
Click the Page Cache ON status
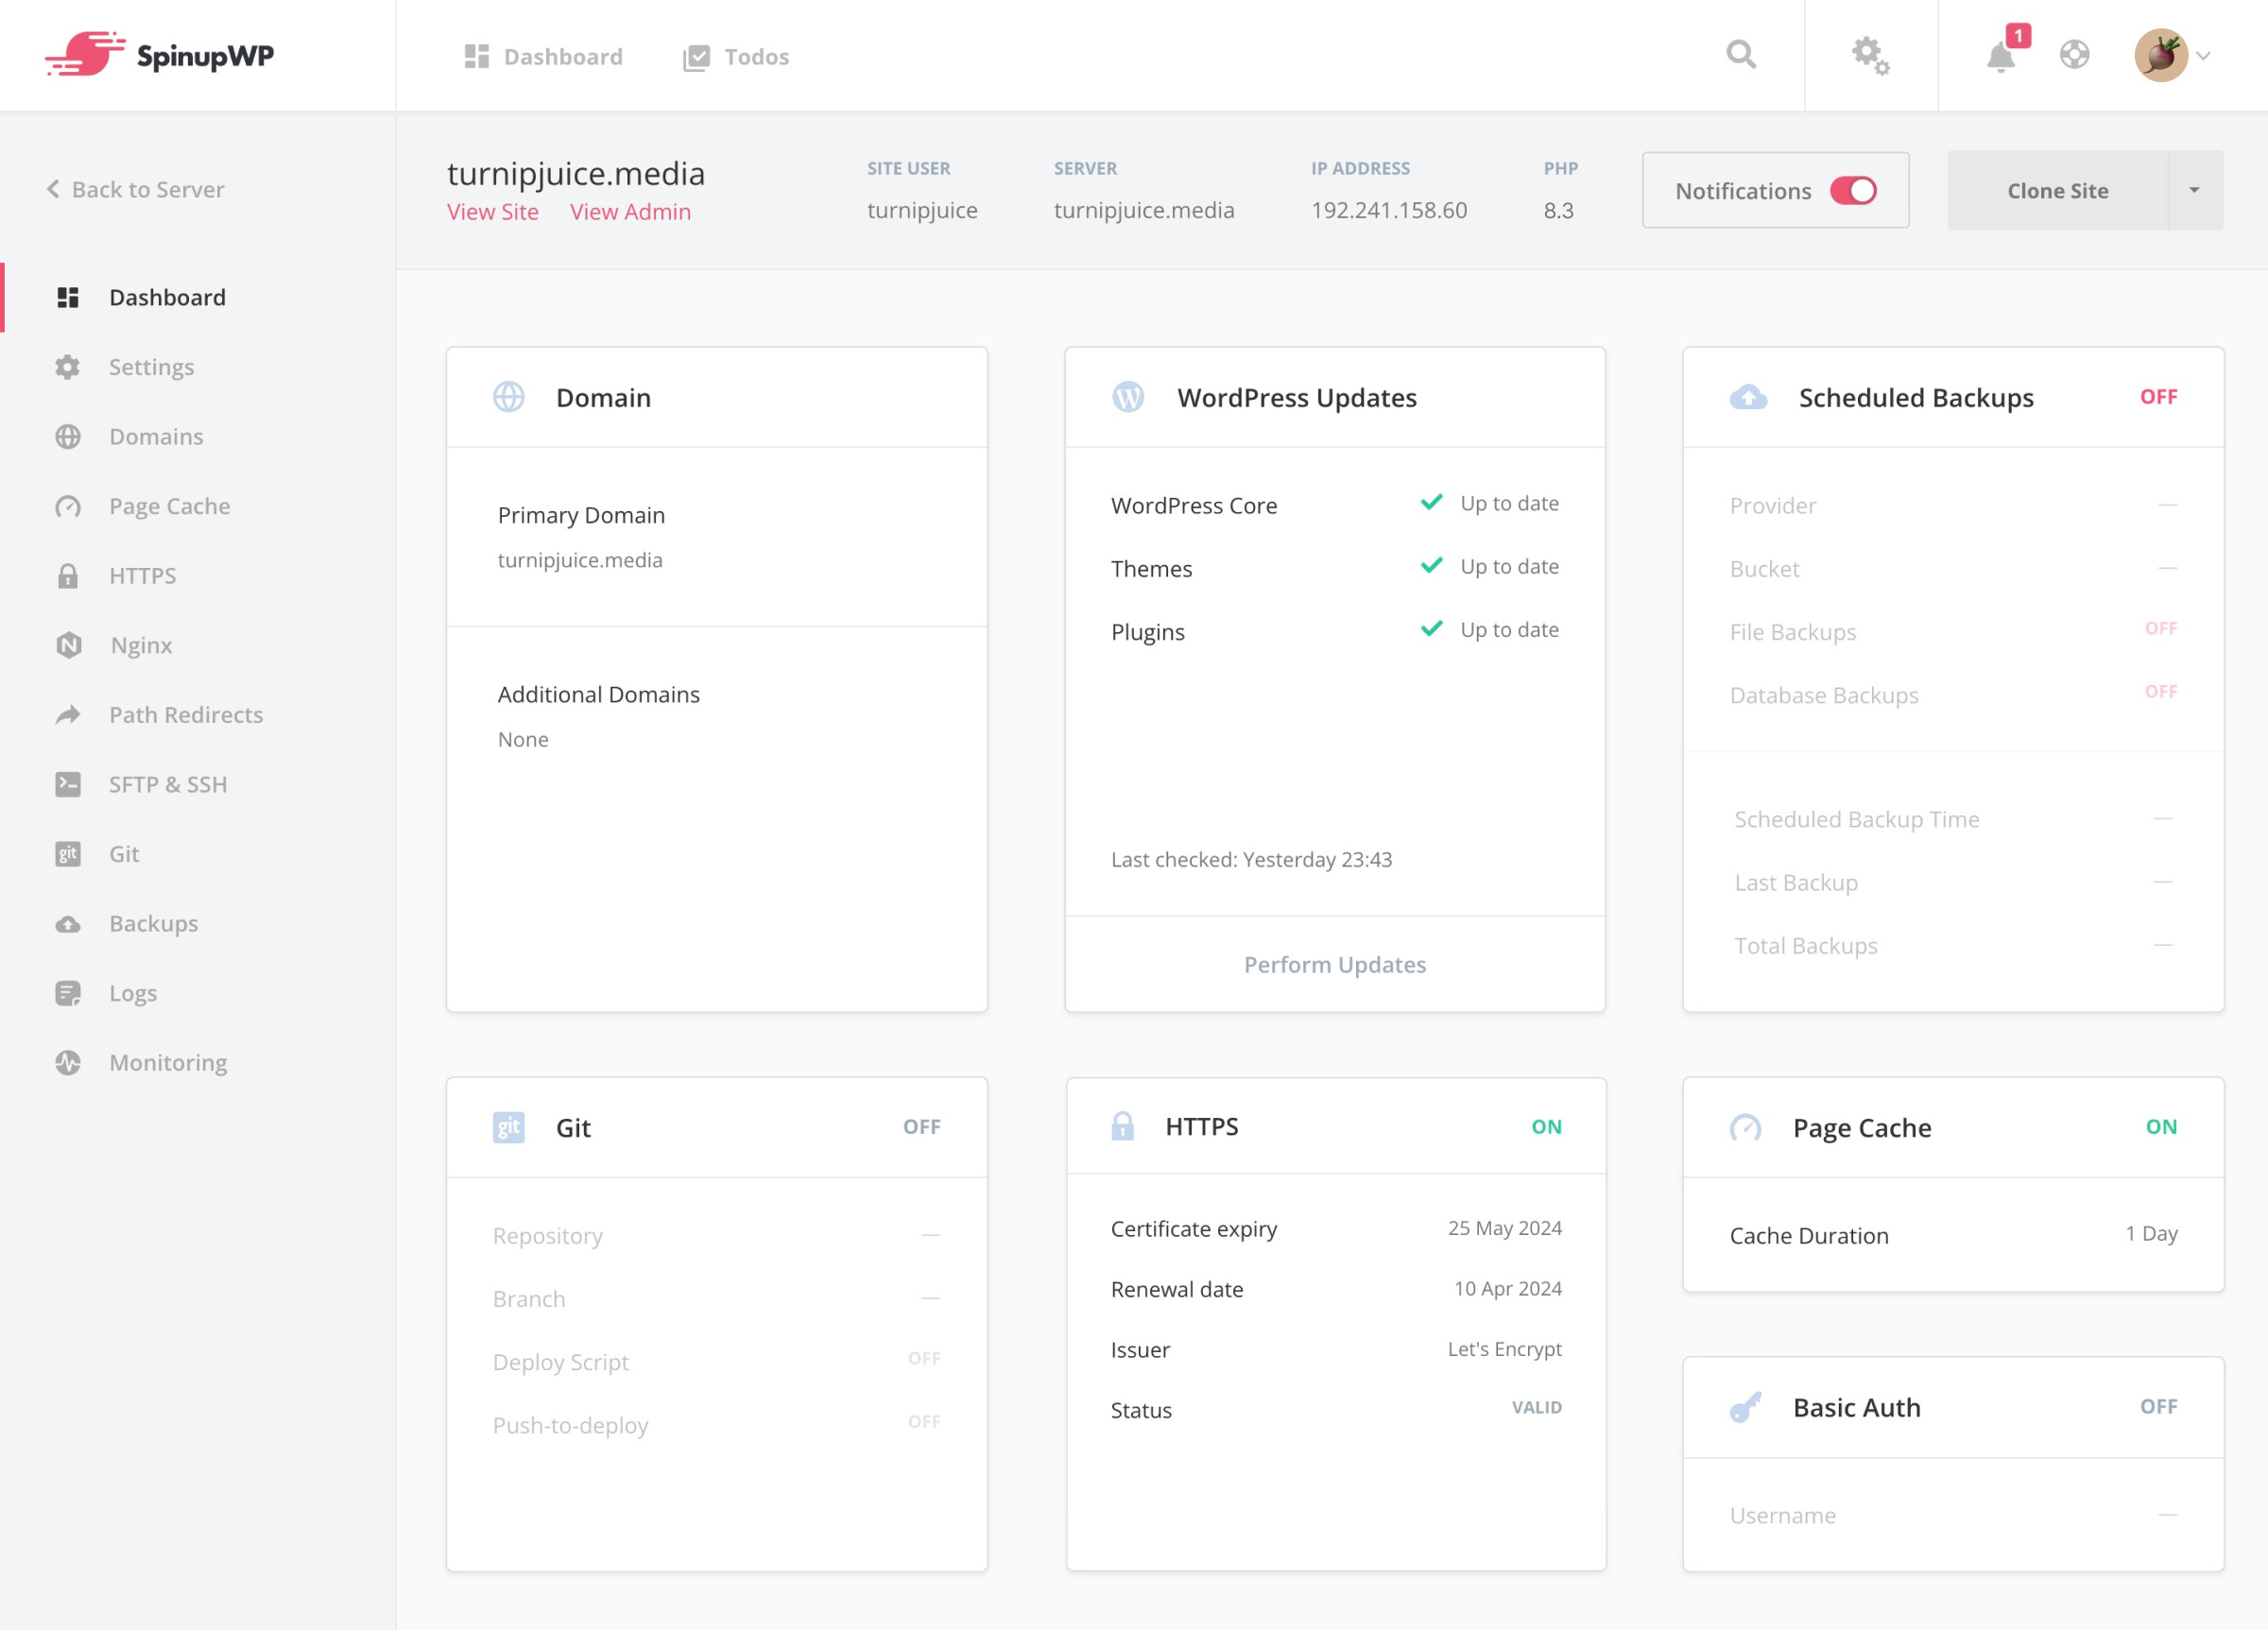click(2161, 1127)
